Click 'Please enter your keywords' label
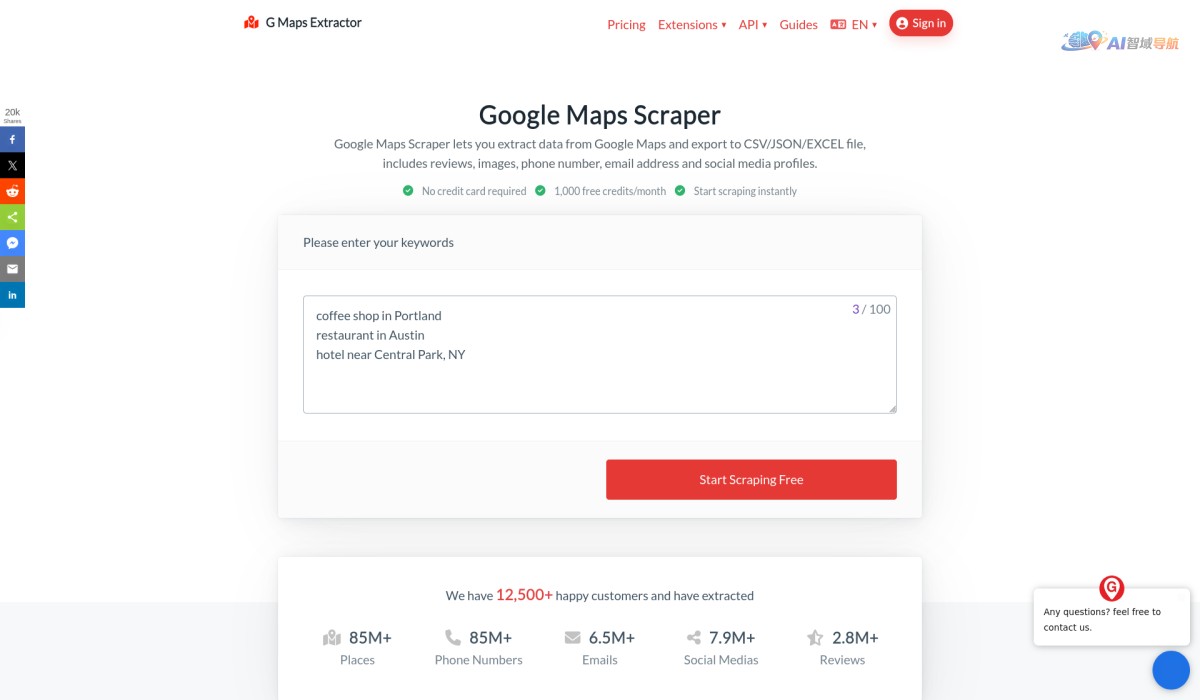The image size is (1200, 700). pyautogui.click(x=378, y=242)
